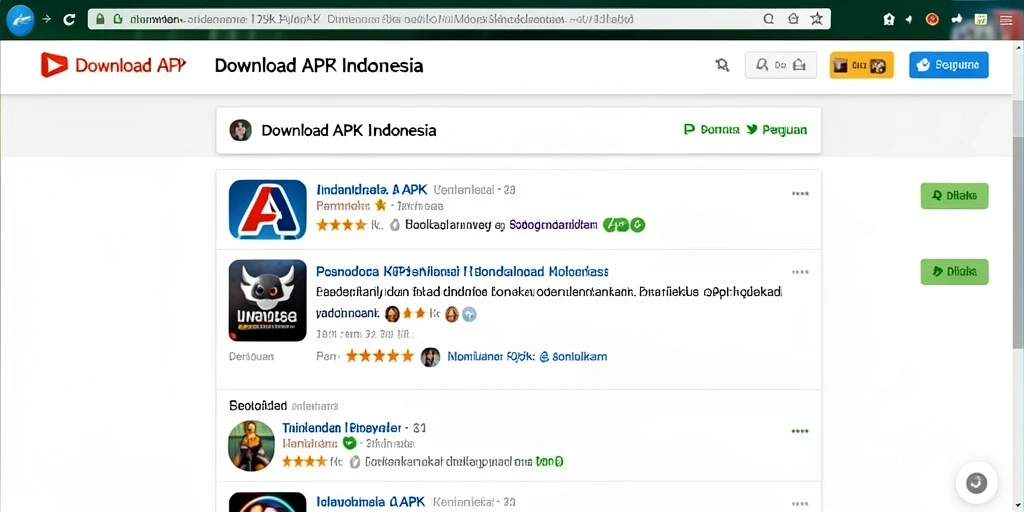Click the orange header button

[x=861, y=65]
